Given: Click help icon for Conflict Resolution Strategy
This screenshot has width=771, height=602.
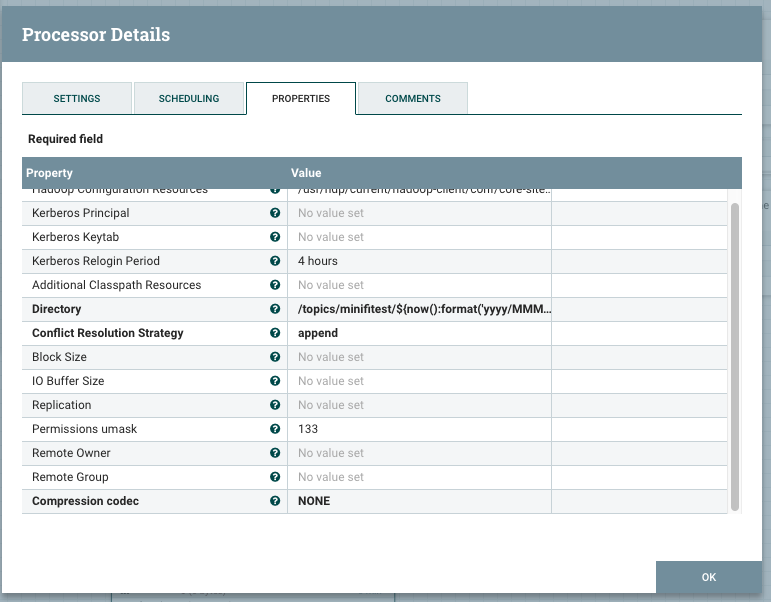Looking at the screenshot, I should coord(275,333).
